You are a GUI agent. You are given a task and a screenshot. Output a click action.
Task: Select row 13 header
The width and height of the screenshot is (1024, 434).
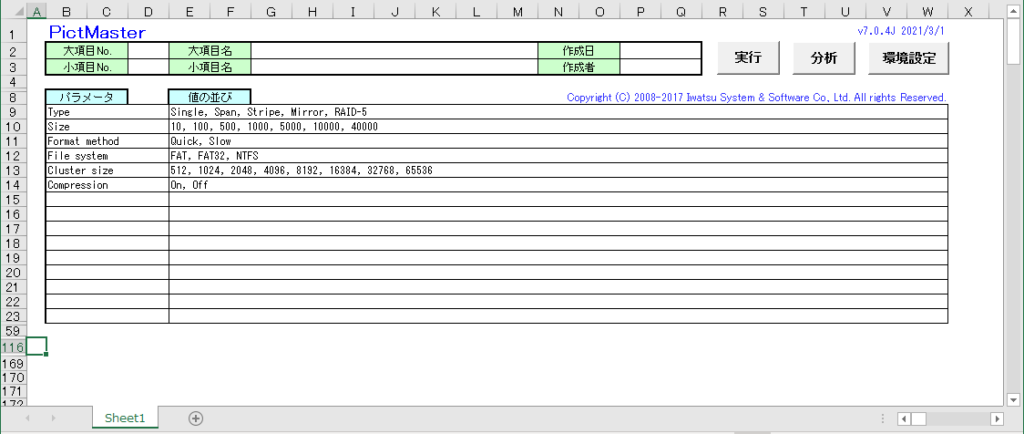click(x=11, y=171)
